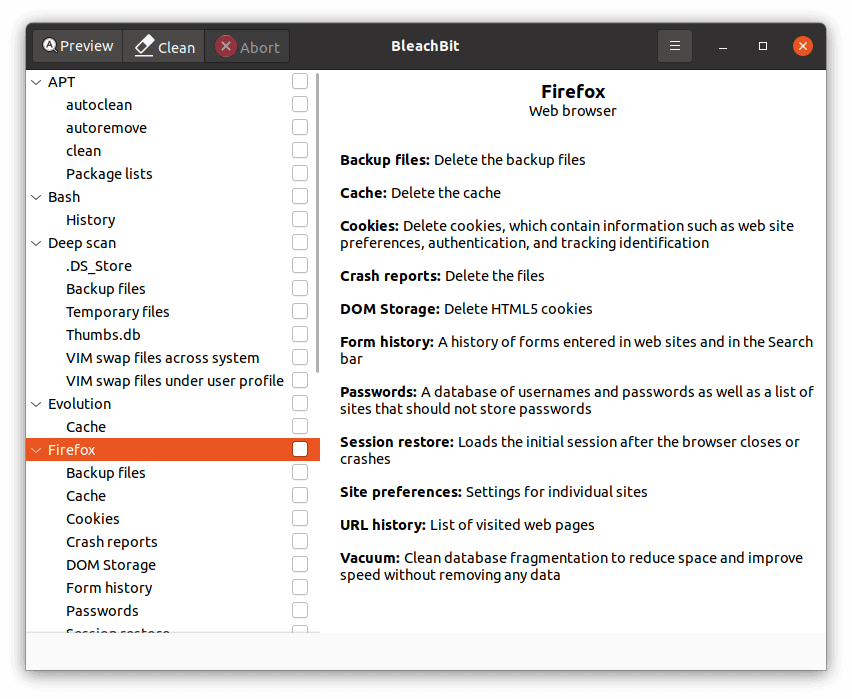Image resolution: width=852 pixels, height=699 pixels.
Task: Collapse the Bash group
Action: pyautogui.click(x=36, y=197)
